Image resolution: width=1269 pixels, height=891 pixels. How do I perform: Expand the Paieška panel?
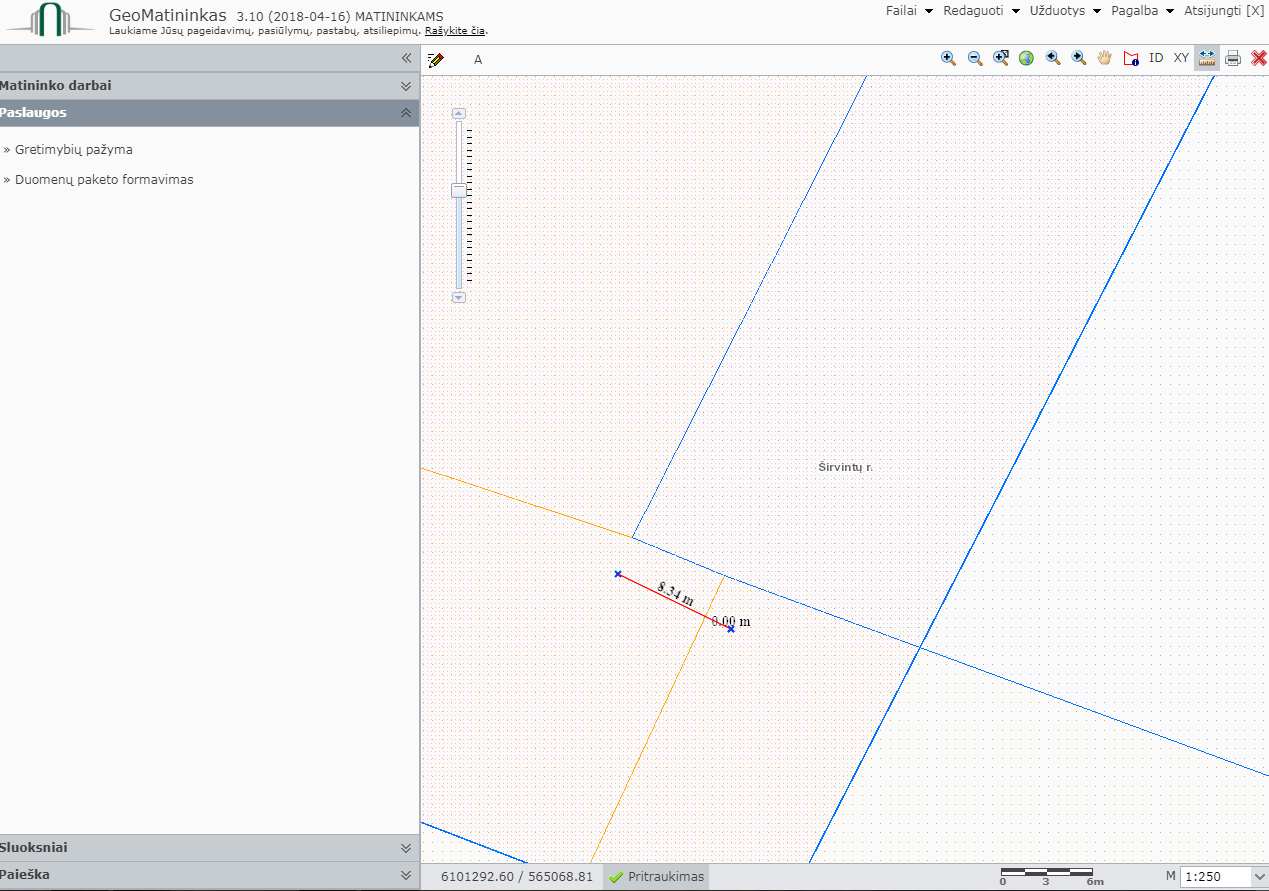pos(209,875)
